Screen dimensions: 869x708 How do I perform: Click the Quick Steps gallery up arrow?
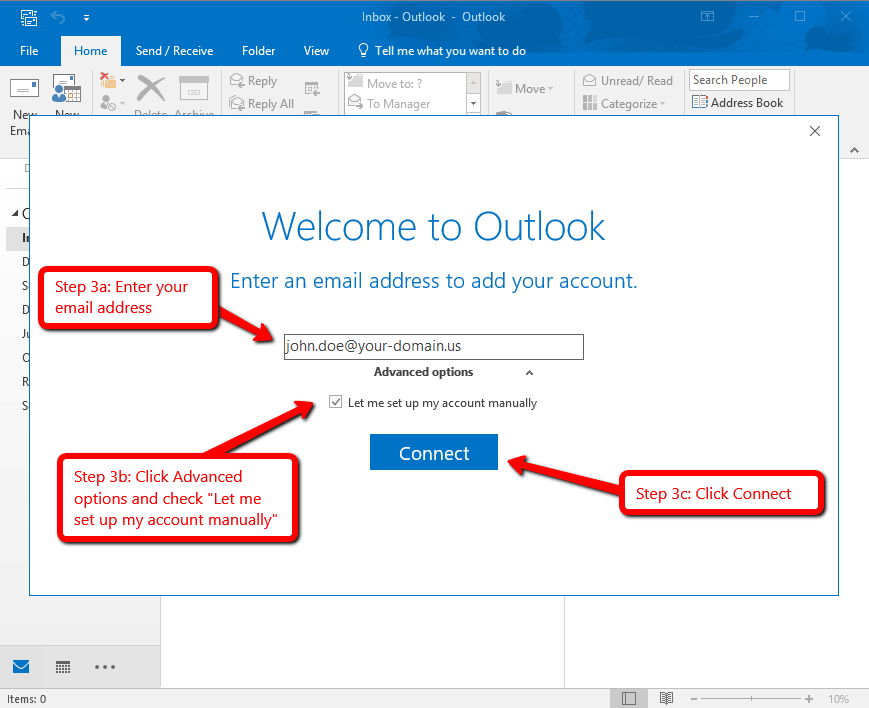(x=473, y=83)
